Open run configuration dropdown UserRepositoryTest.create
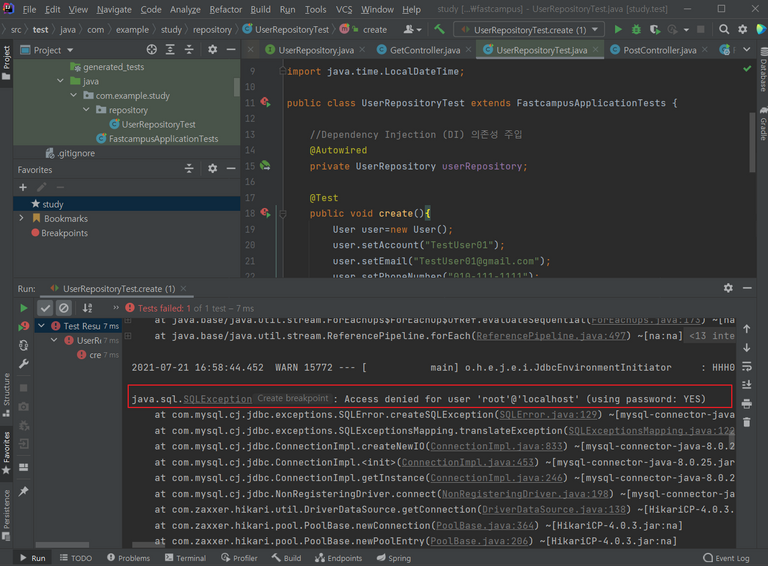 (529, 30)
